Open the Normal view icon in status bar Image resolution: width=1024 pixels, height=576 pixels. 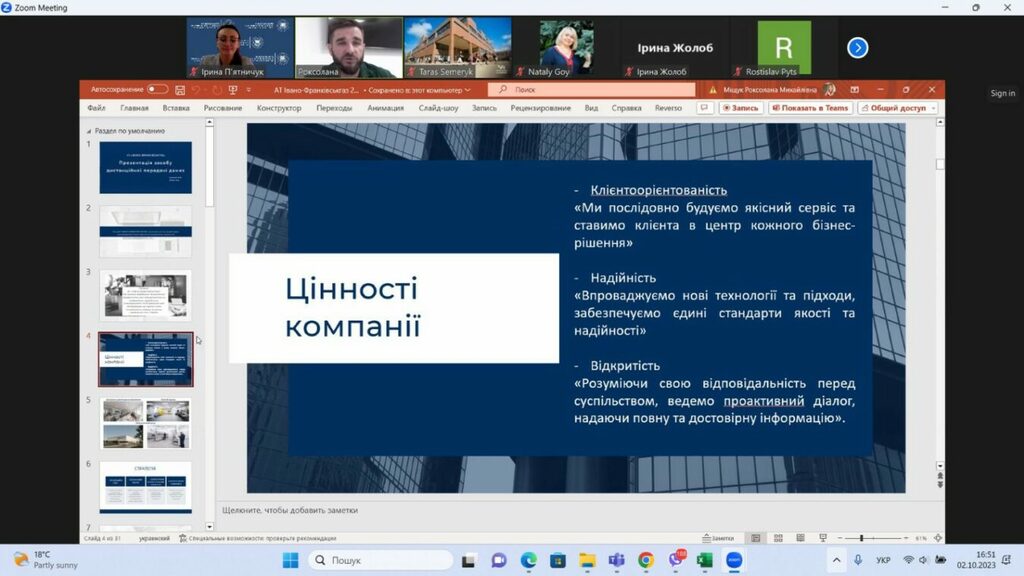tap(756, 537)
